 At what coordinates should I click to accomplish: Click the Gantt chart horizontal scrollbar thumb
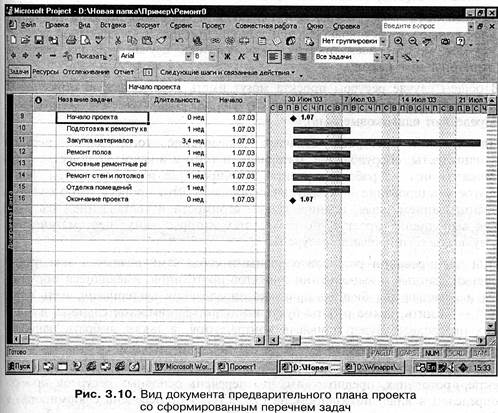[296, 340]
